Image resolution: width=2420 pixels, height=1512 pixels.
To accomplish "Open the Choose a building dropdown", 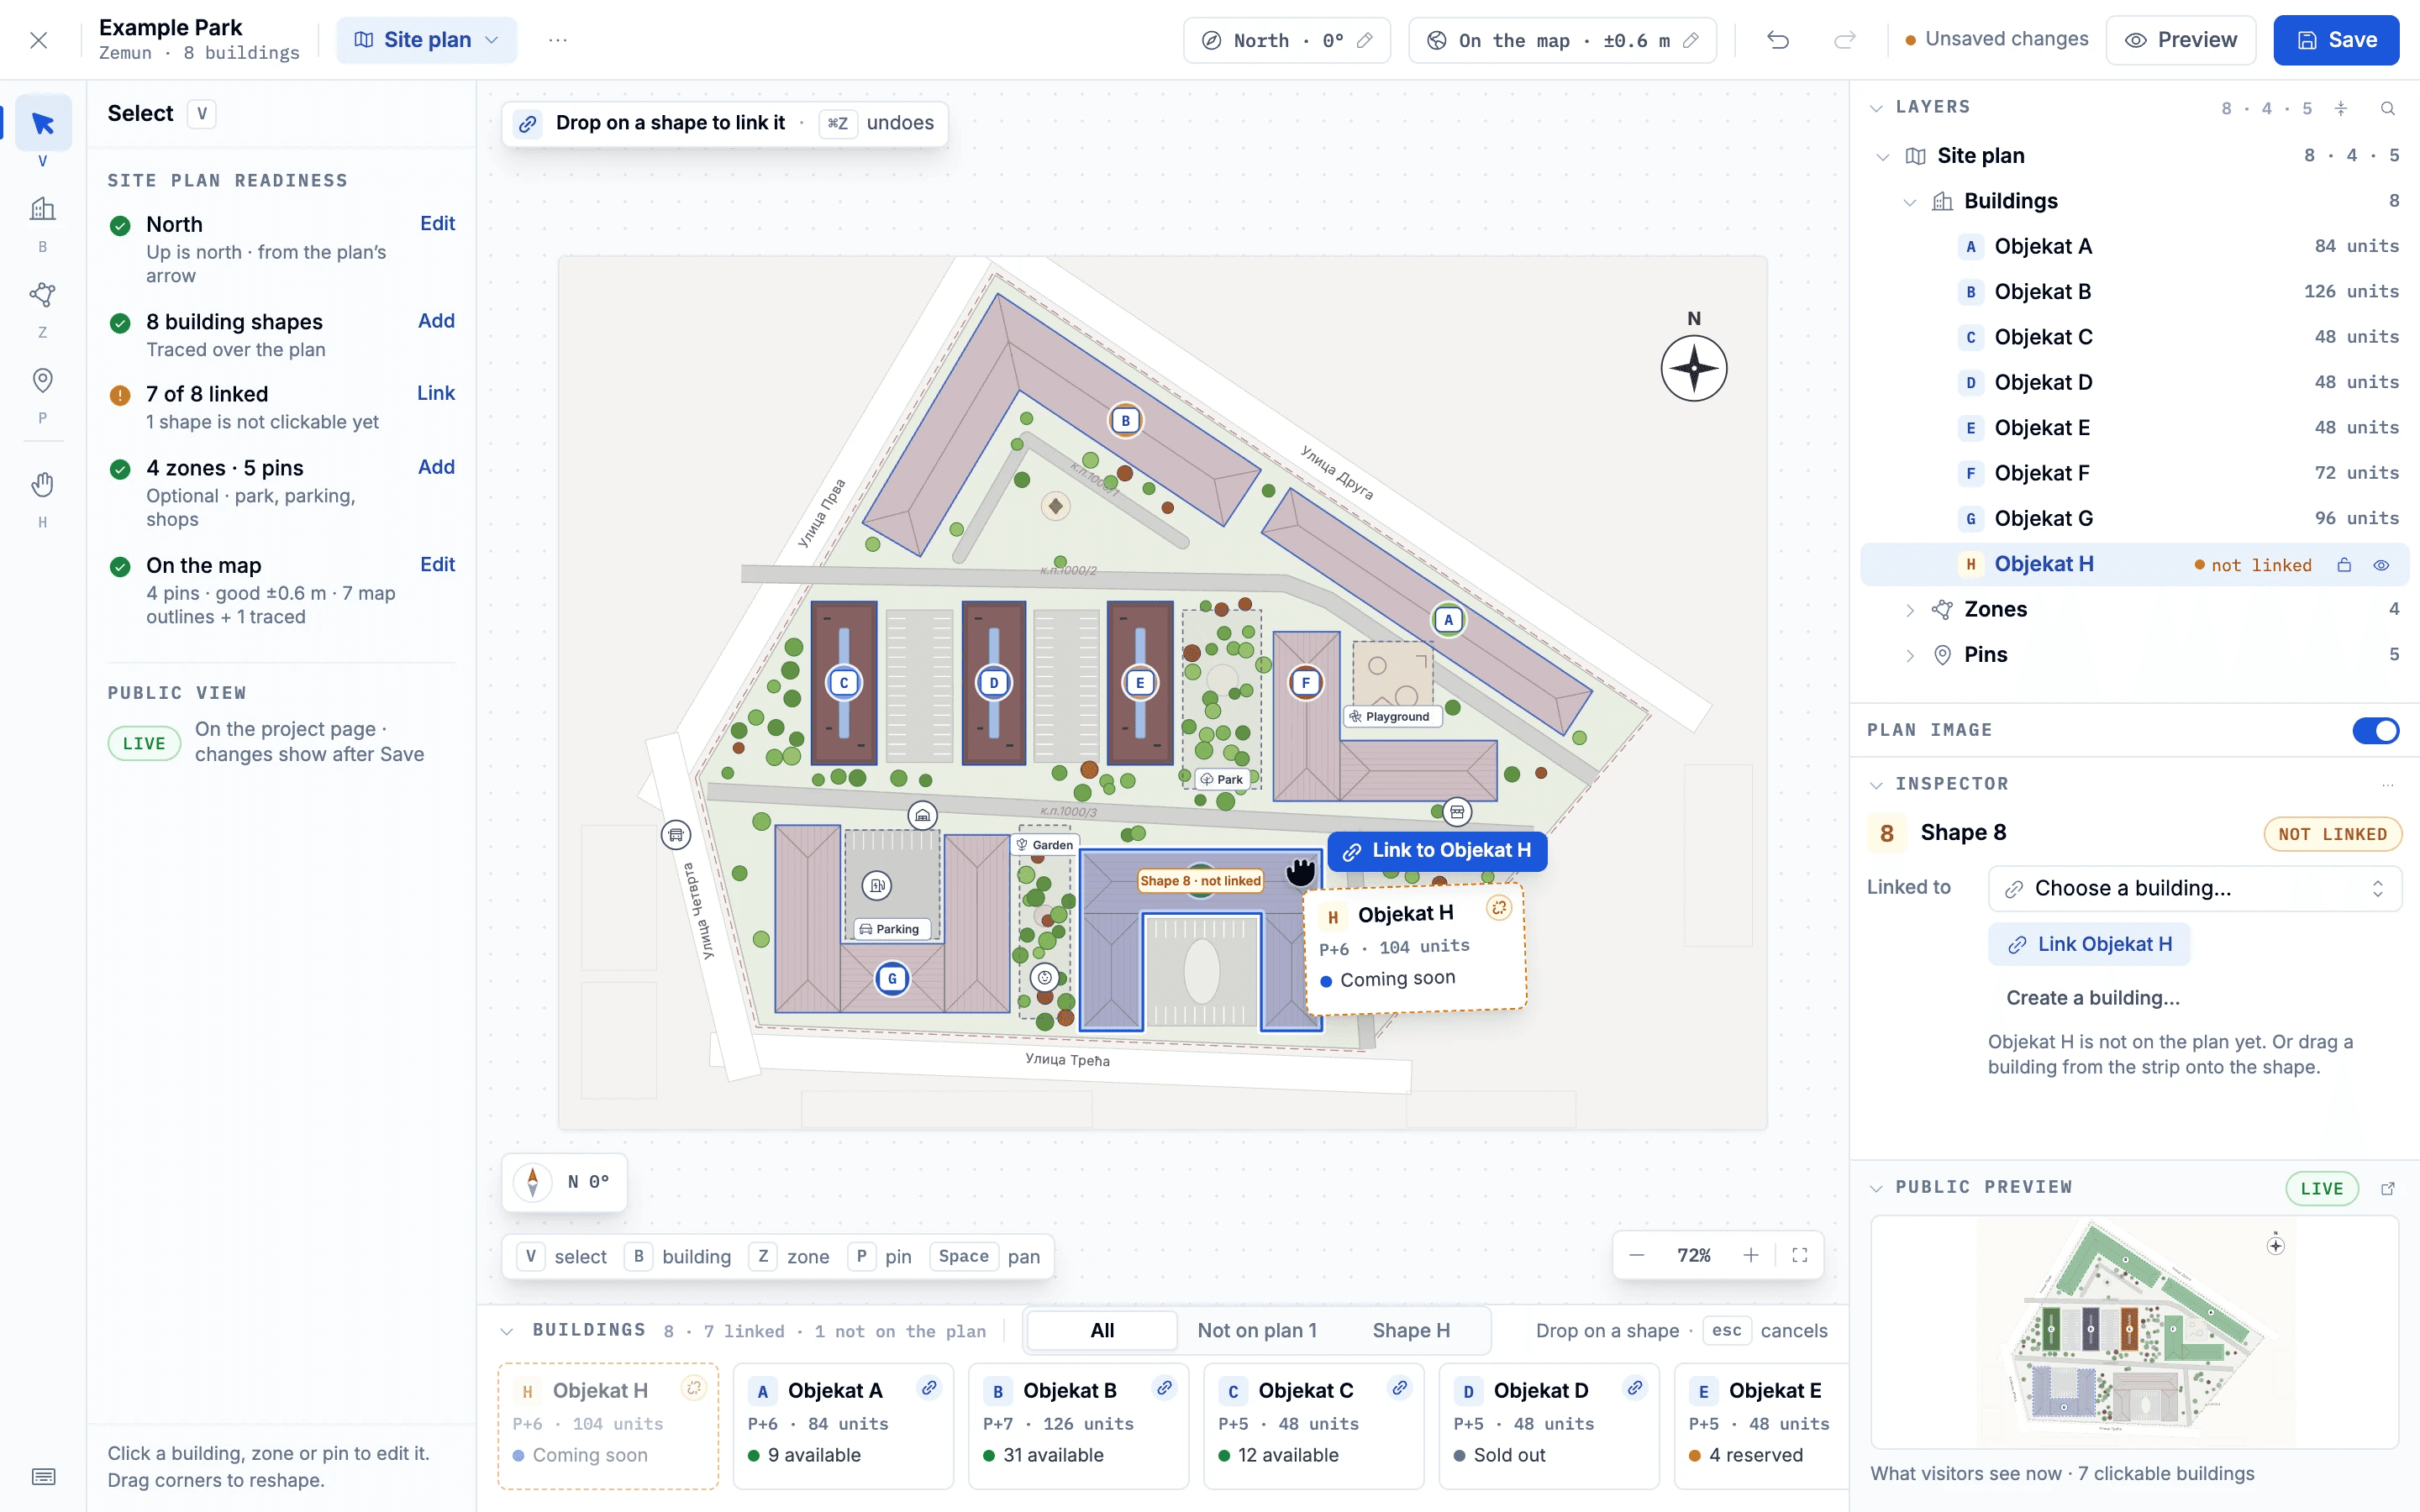I will point(2195,888).
